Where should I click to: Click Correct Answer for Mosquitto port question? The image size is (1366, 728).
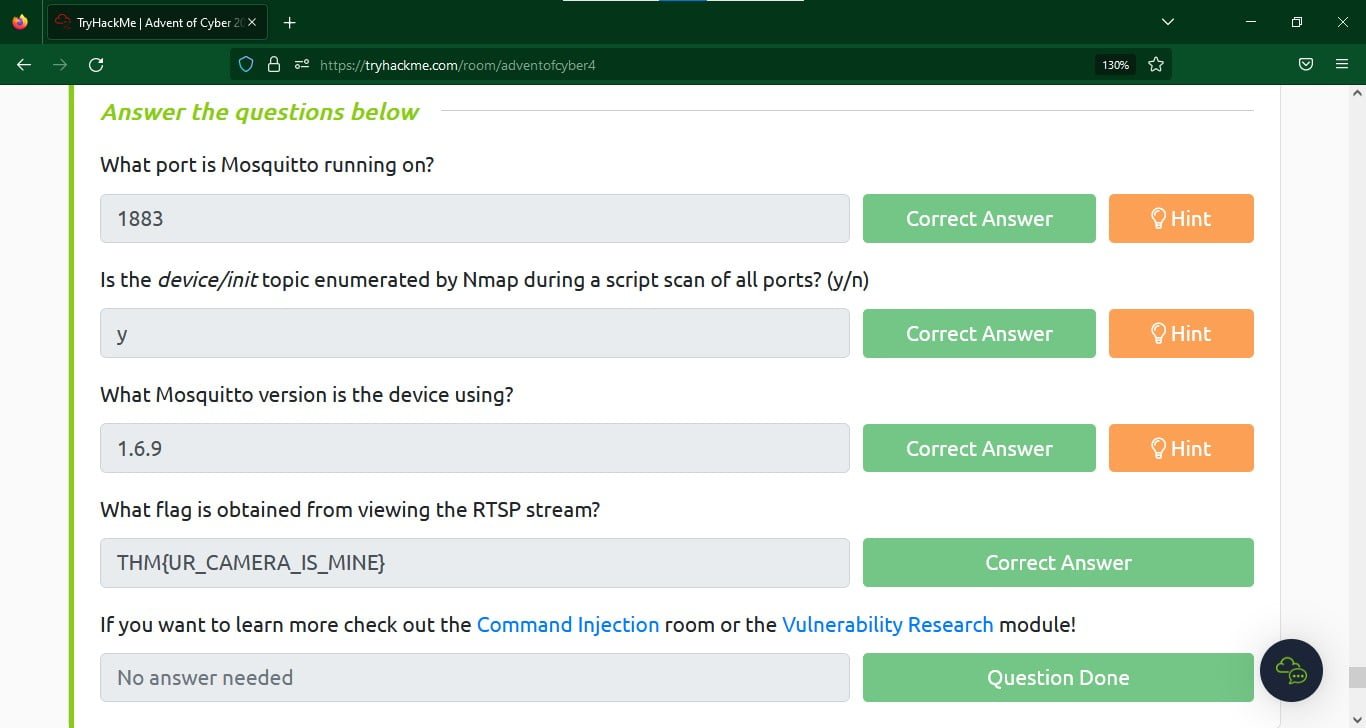979,218
